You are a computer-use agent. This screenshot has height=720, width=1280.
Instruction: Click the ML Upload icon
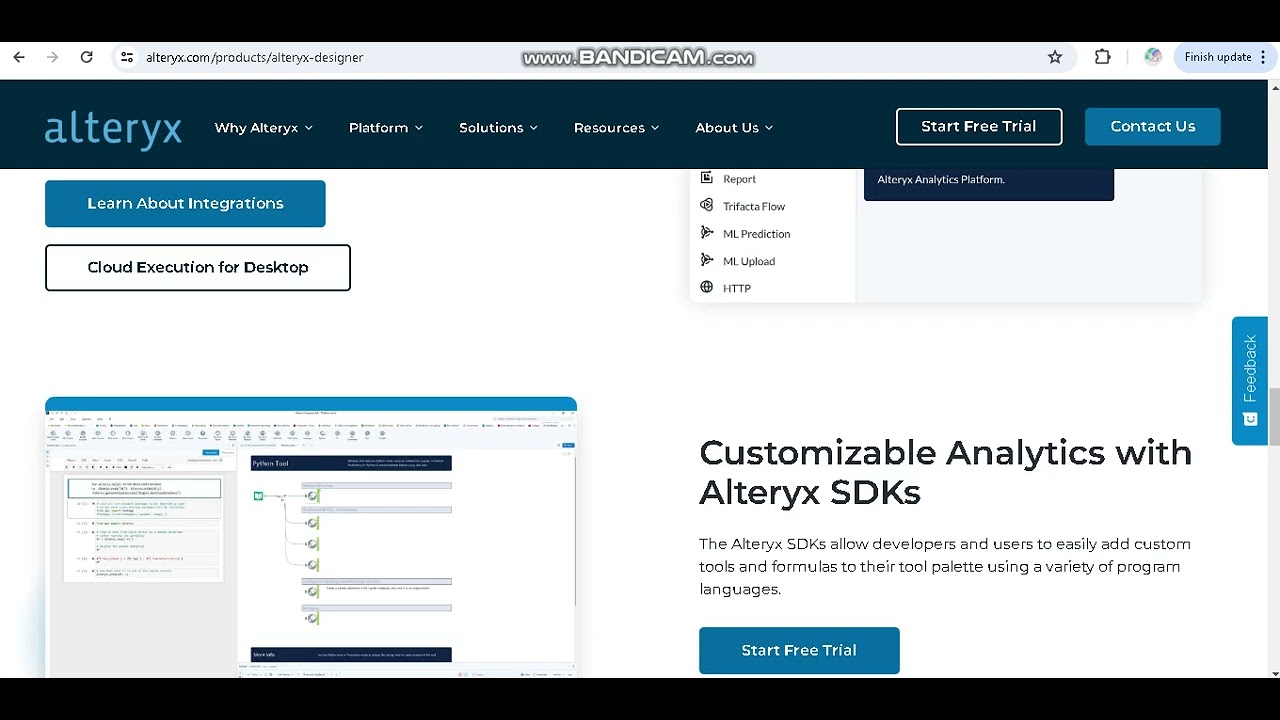click(x=707, y=260)
